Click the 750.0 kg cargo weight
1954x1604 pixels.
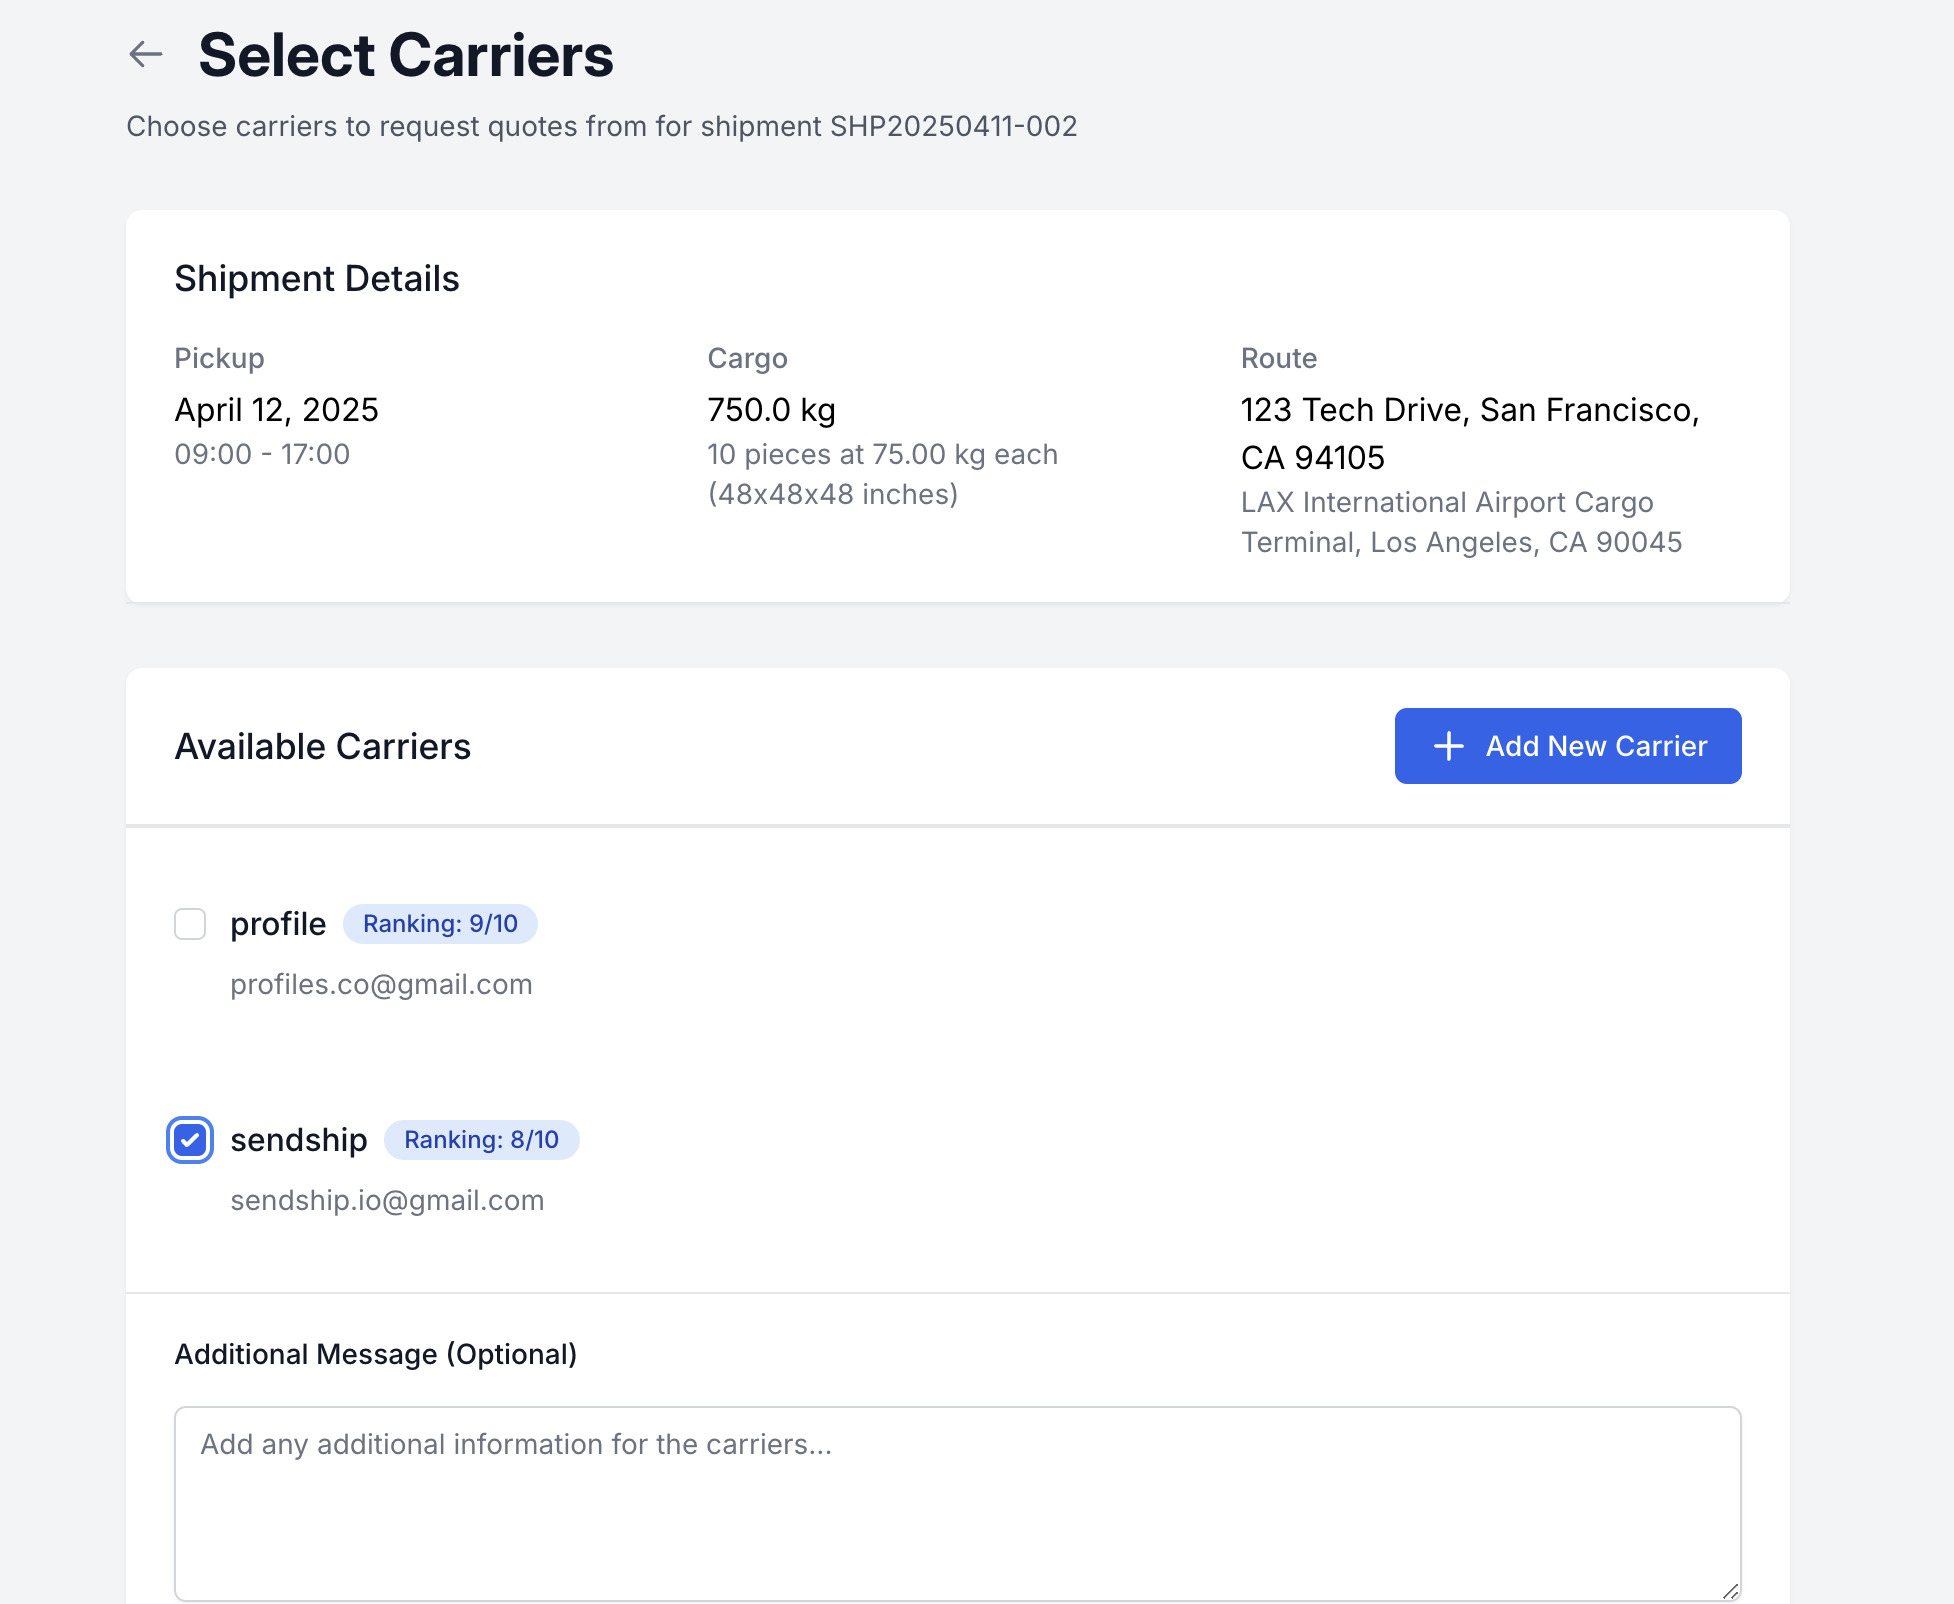point(771,410)
